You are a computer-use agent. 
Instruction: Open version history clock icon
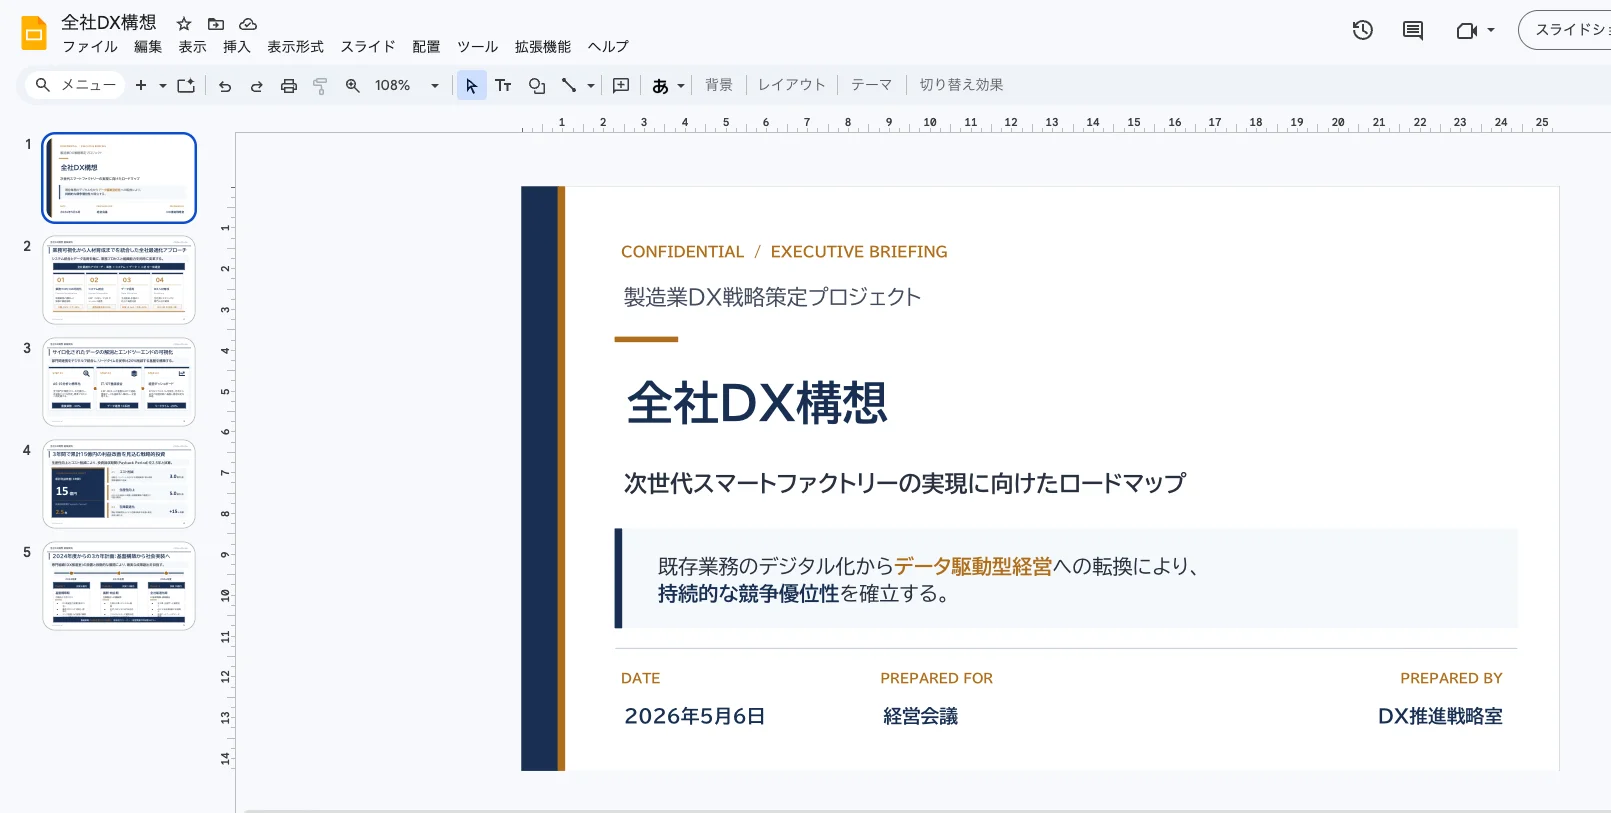(1363, 30)
